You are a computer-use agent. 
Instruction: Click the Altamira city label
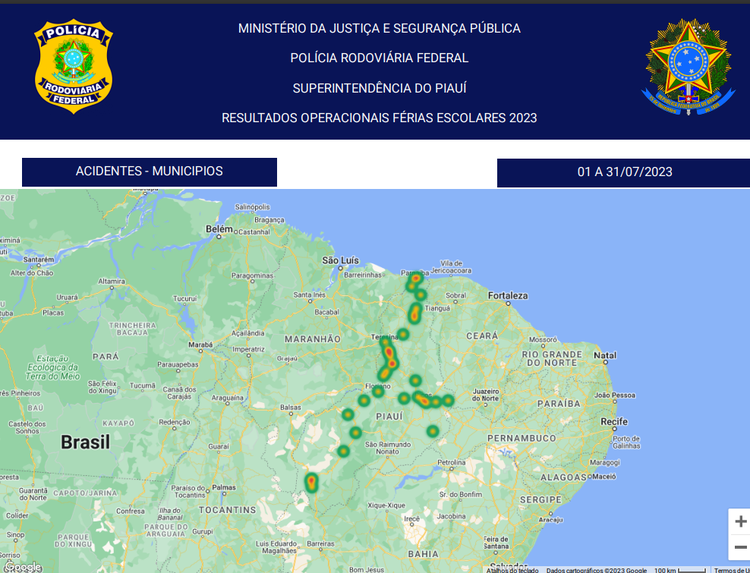111,281
